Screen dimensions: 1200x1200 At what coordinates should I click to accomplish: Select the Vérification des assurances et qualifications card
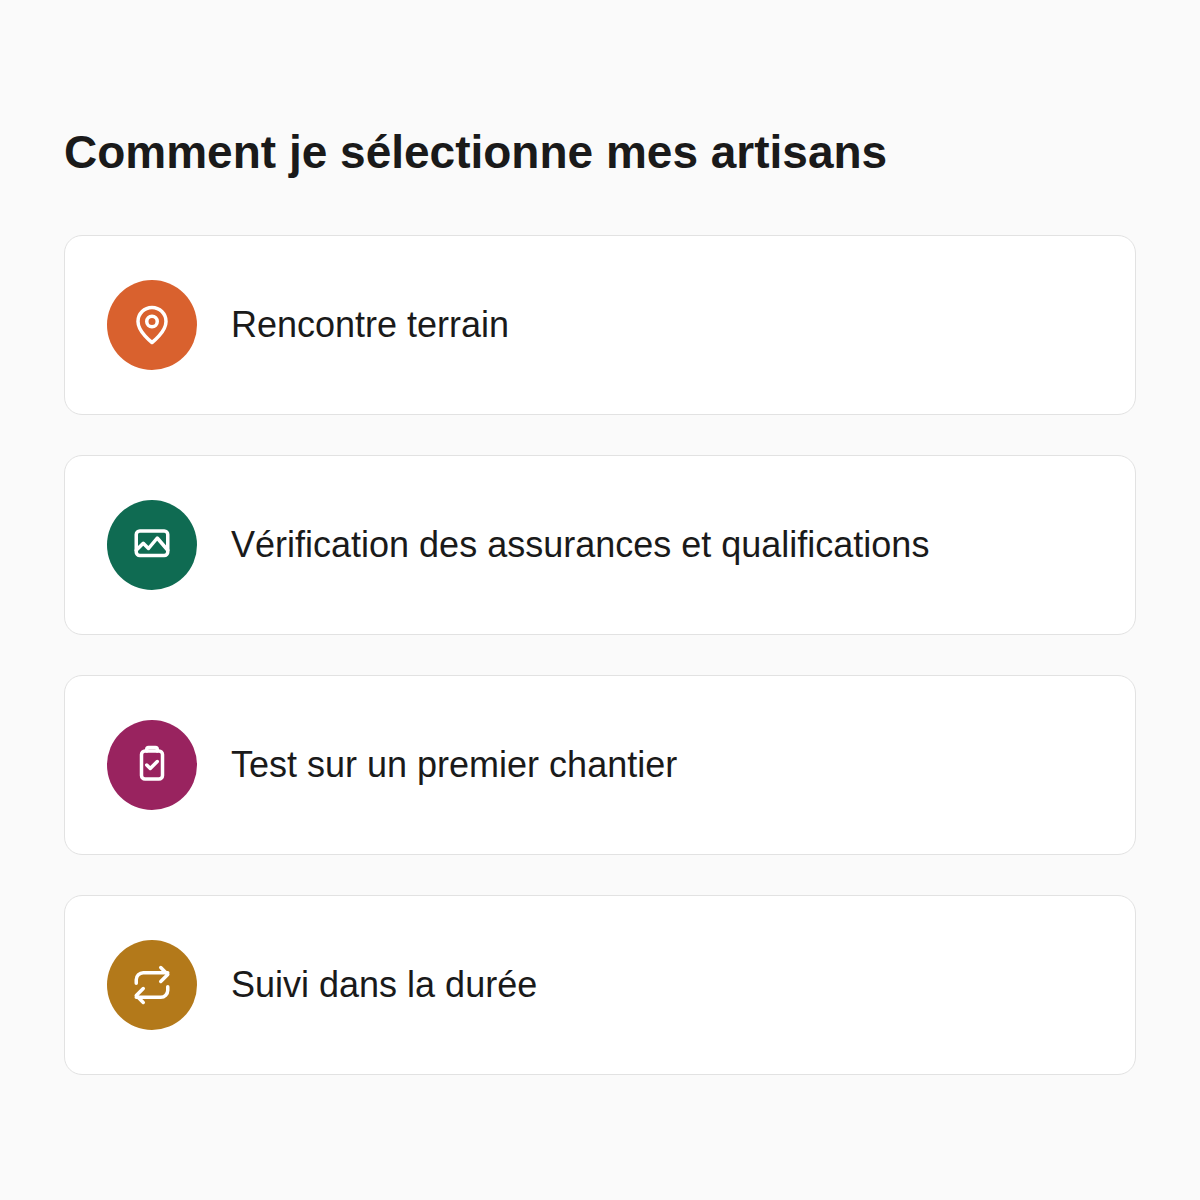click(600, 545)
